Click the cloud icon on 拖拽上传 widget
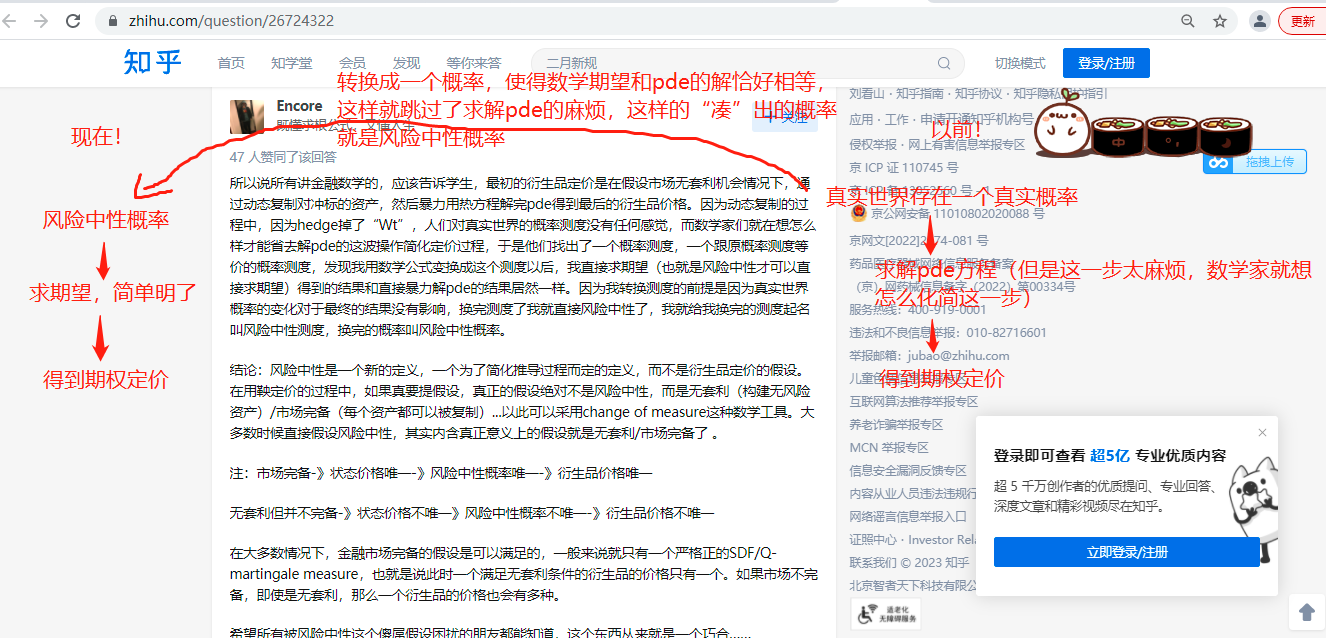 [x=1218, y=161]
